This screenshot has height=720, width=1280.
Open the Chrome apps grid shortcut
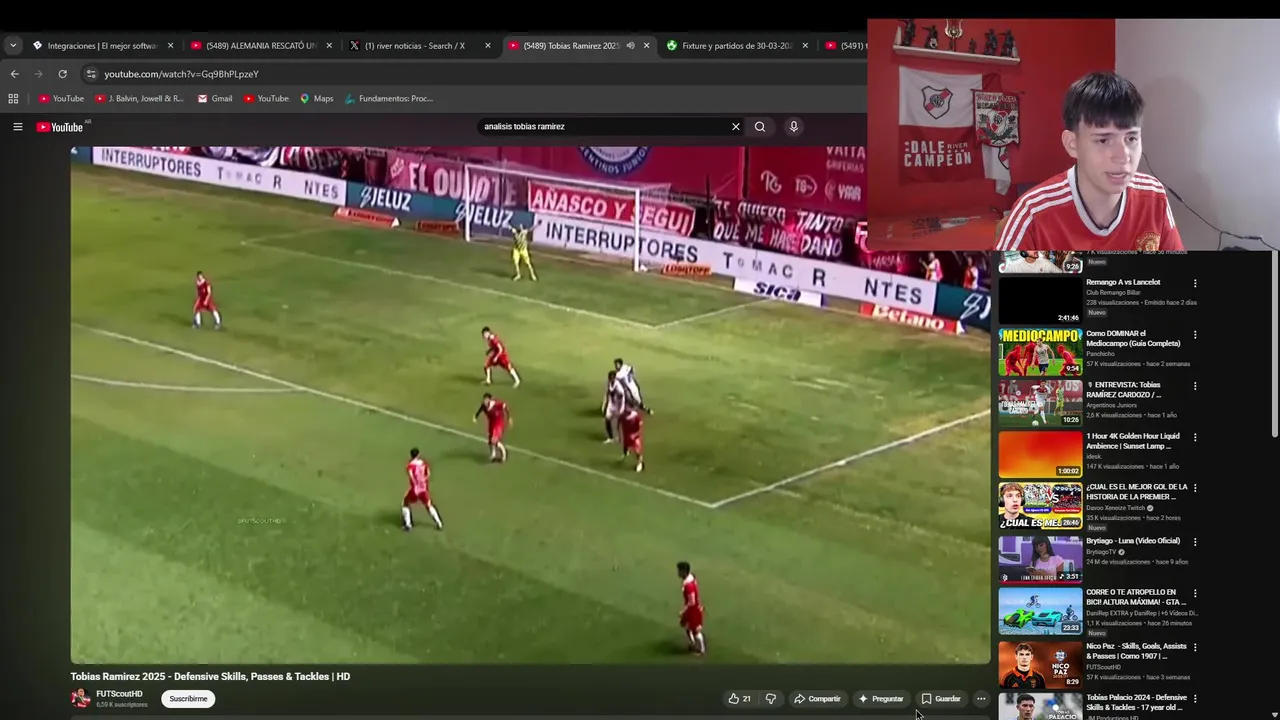(13, 98)
